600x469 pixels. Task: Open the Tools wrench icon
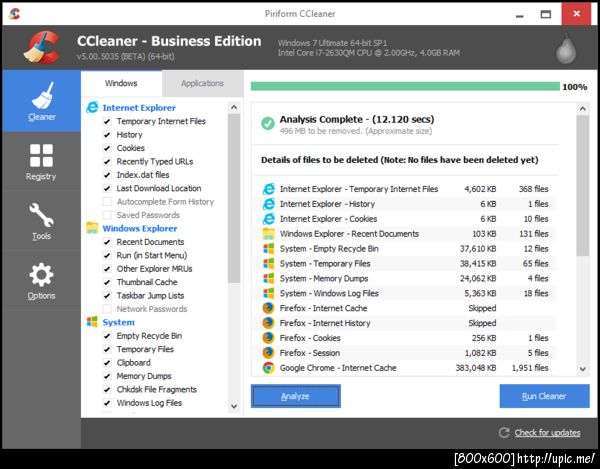click(x=41, y=215)
